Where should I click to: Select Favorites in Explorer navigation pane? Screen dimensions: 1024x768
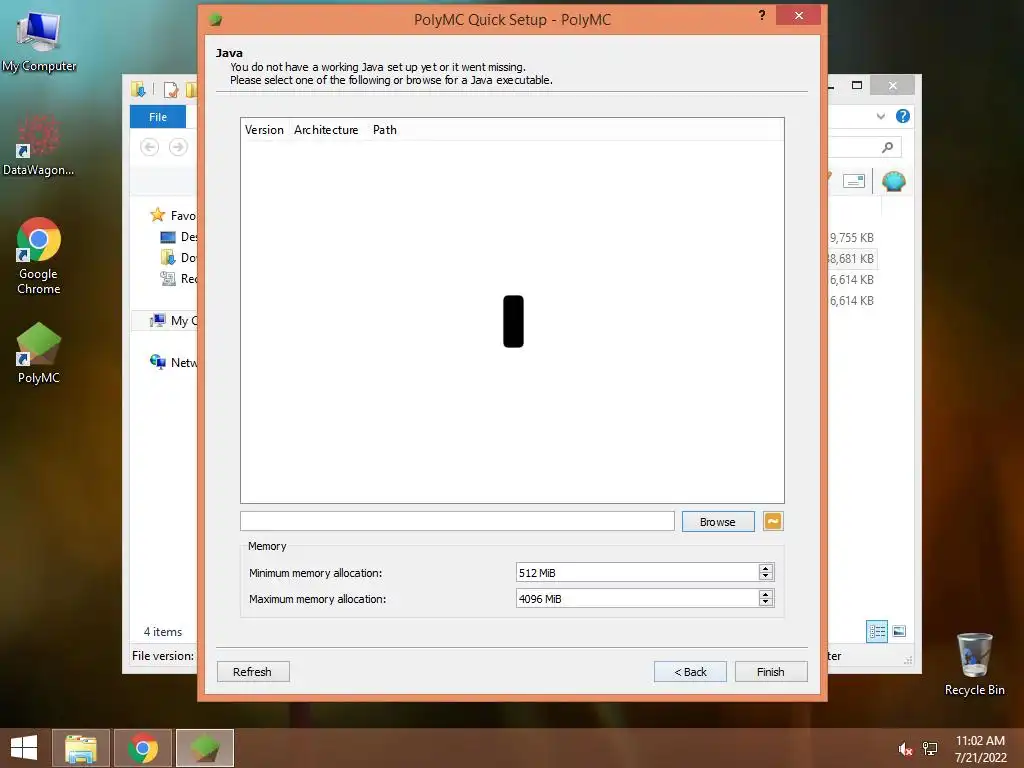tap(174, 216)
